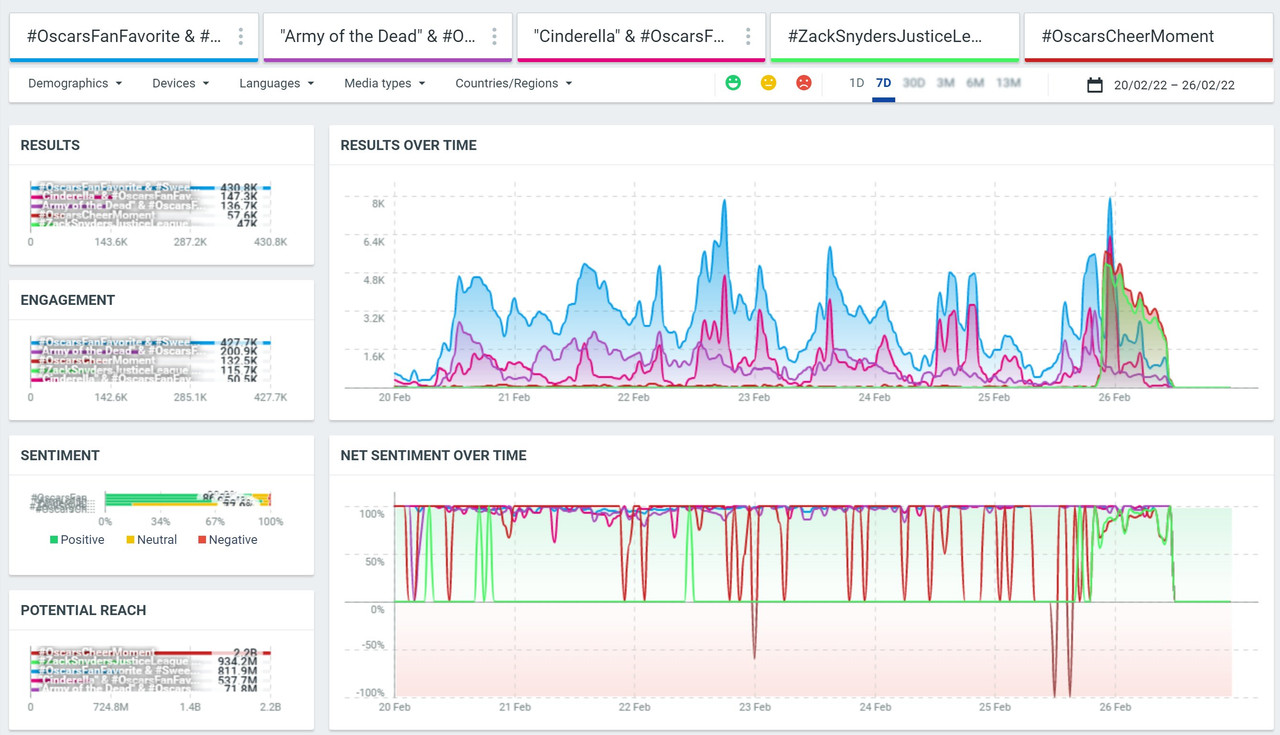
Task: Select the 1D time range
Action: coord(856,83)
